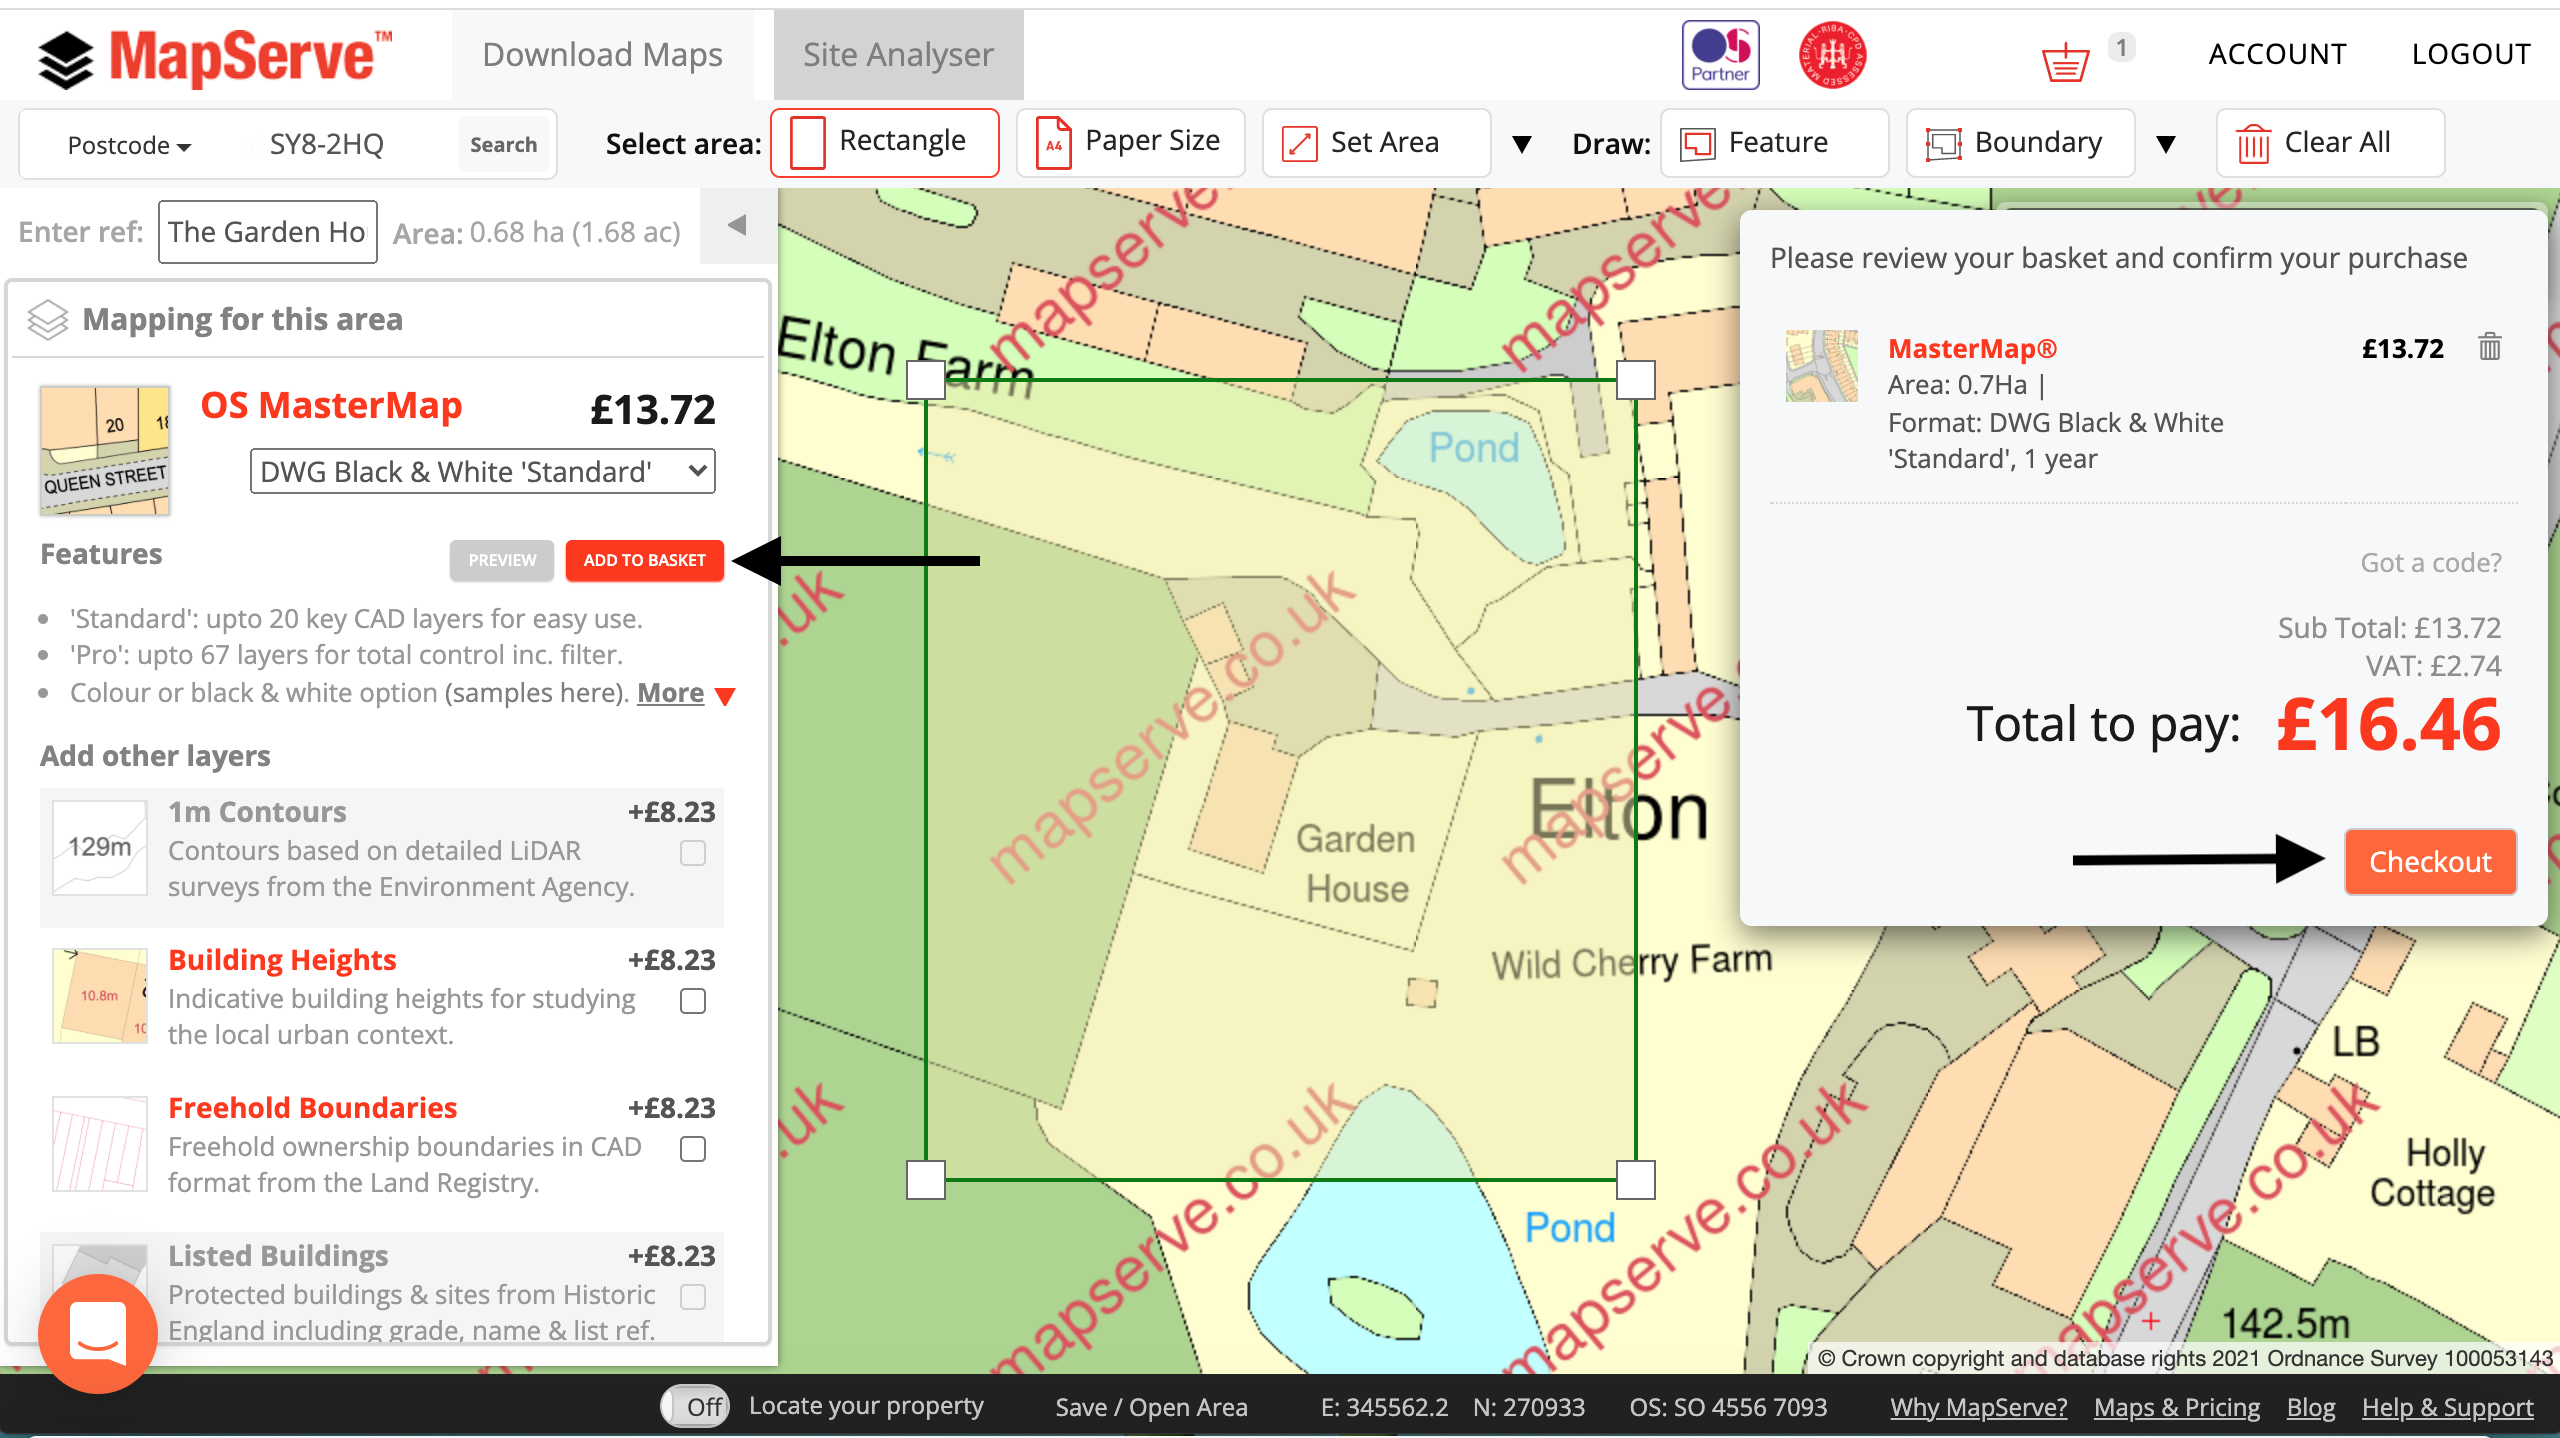Open the chat support bubble

(98, 1333)
